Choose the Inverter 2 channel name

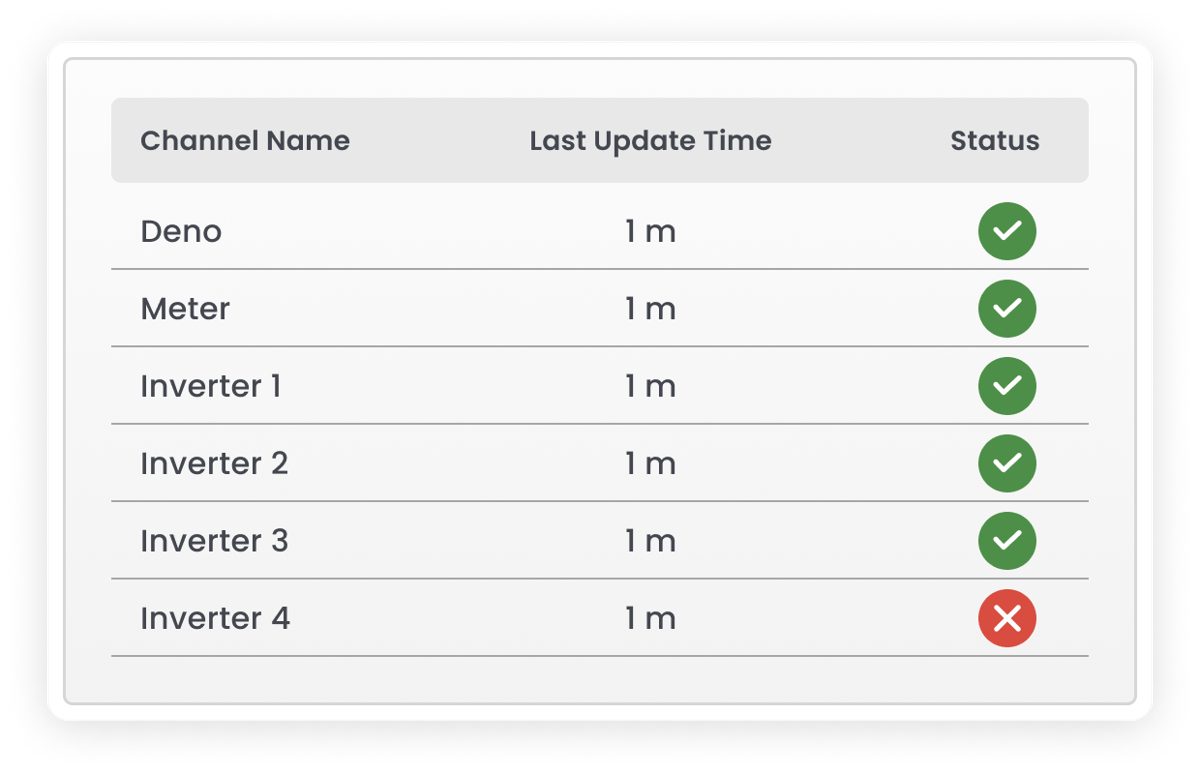click(x=214, y=464)
